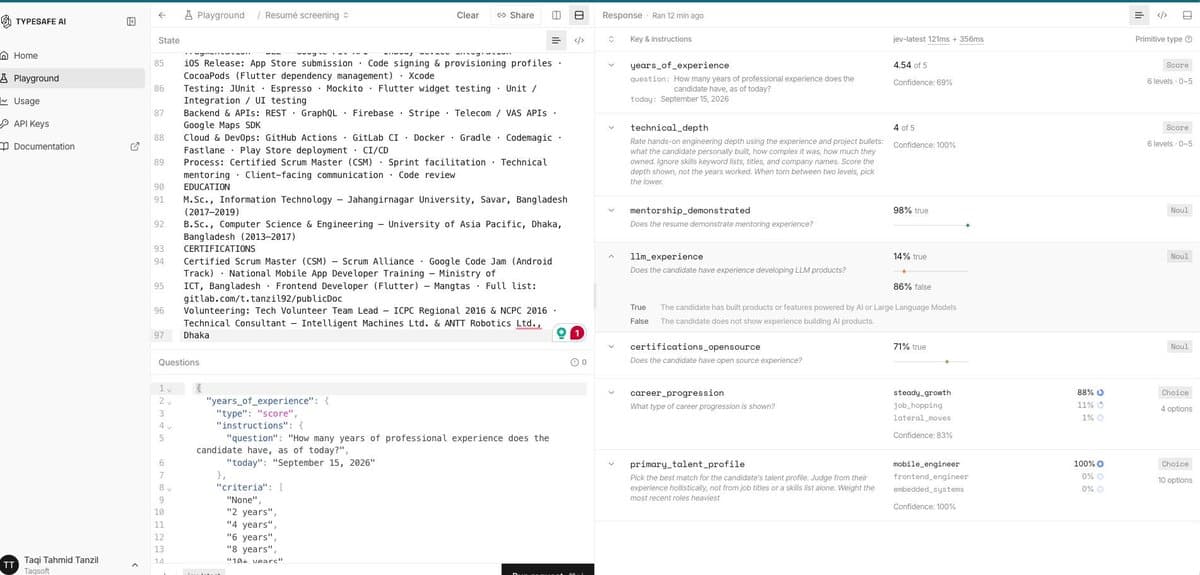
Task: Expand the primary_talent_profile row
Action: (x=610, y=465)
